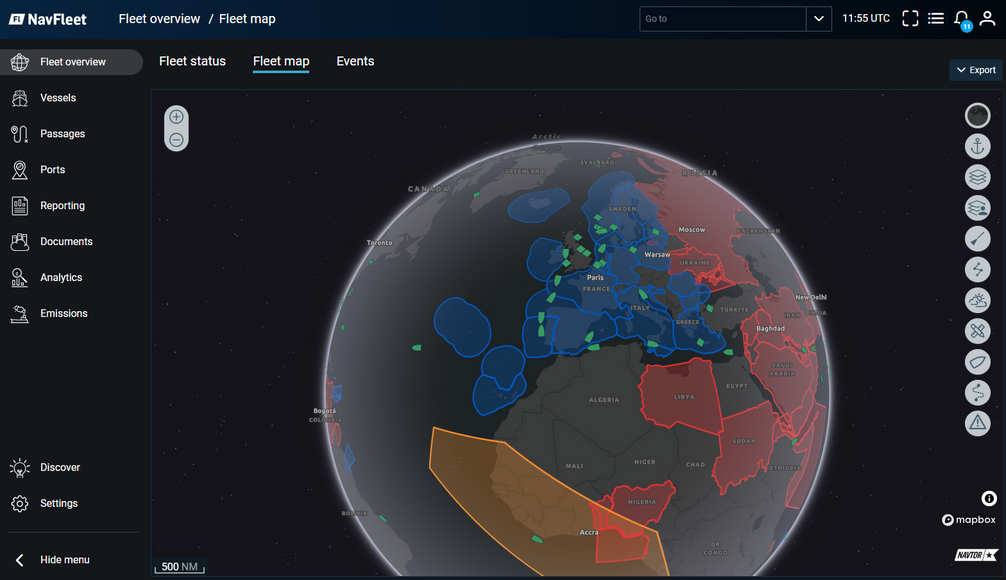Click the Warsaw city label

point(657,255)
